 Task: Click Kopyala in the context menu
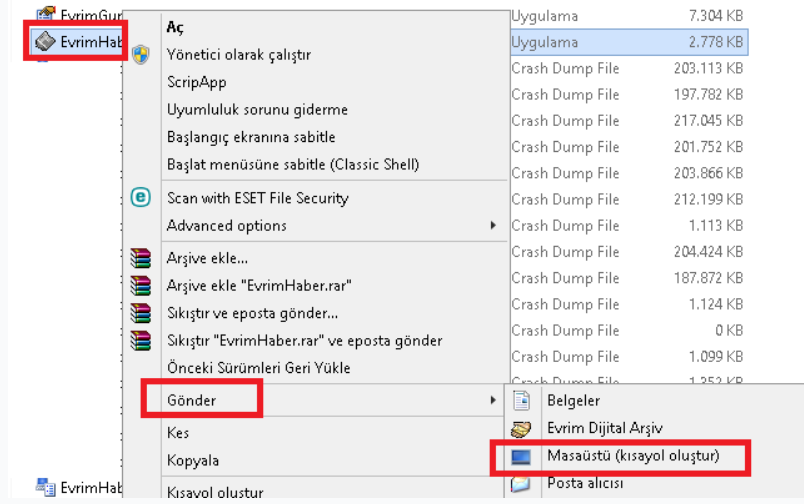click(193, 460)
